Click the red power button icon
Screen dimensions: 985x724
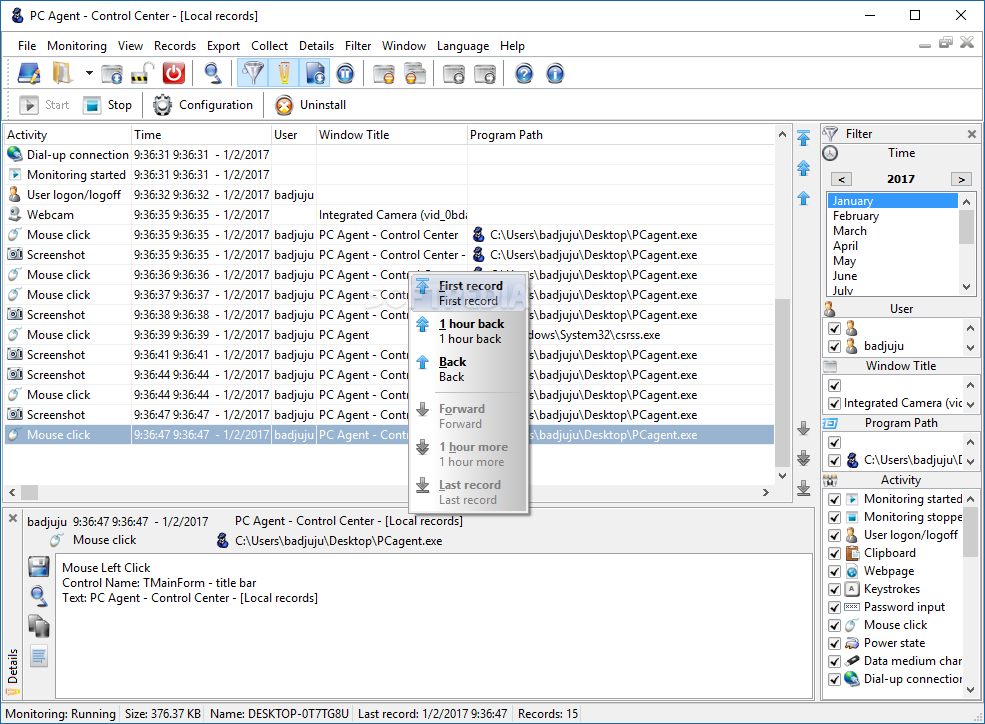[173, 73]
